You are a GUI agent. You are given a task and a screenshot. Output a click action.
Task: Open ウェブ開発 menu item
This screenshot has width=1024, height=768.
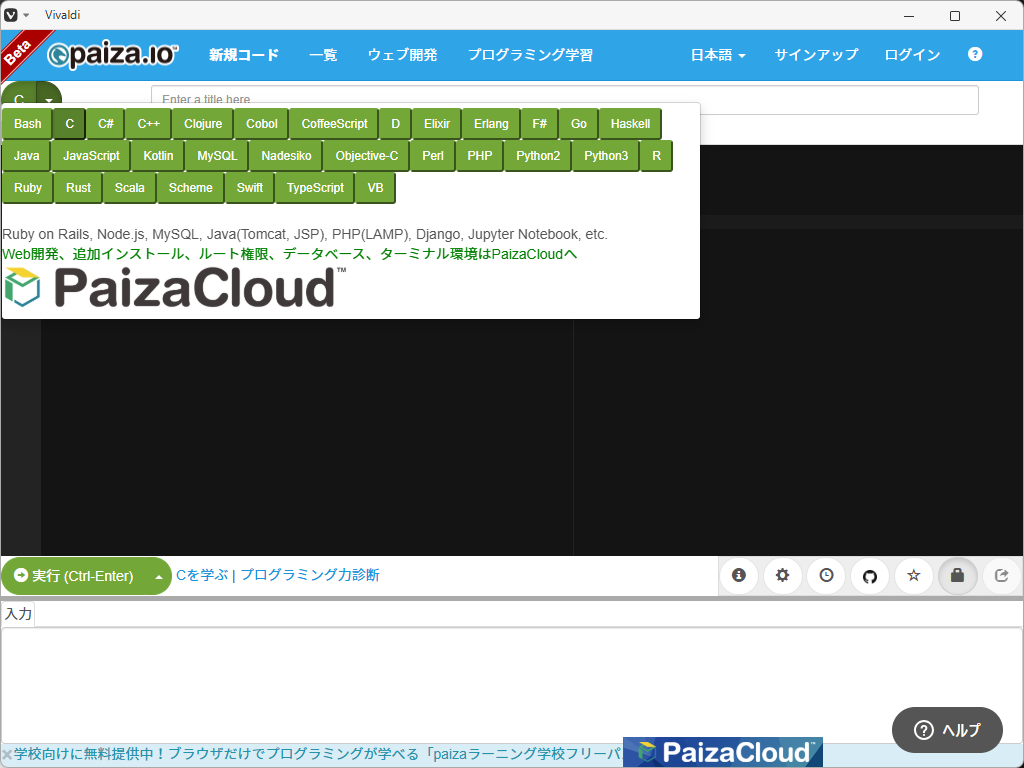pos(402,55)
